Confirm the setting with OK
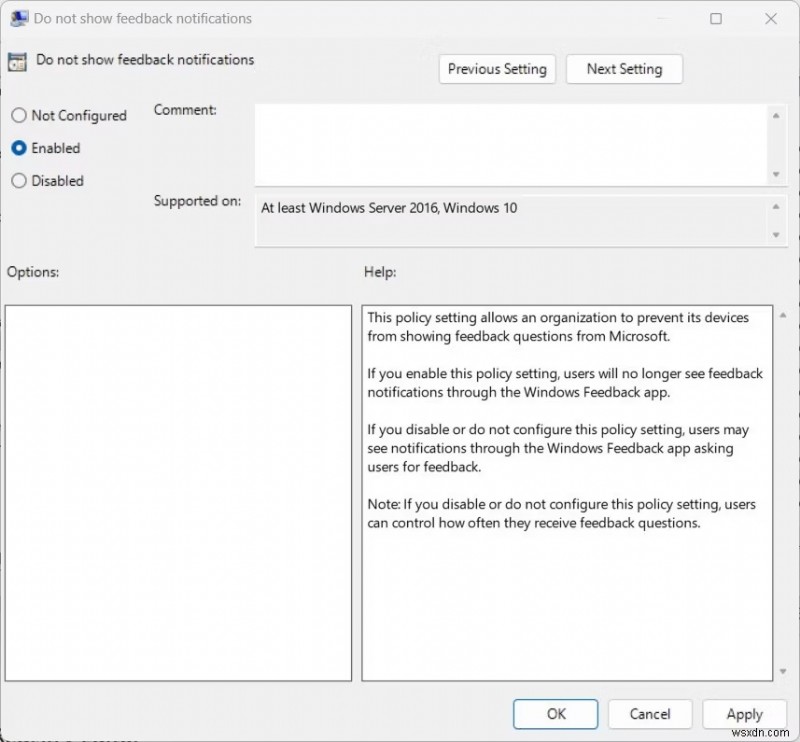This screenshot has height=742, width=800. pos(555,714)
